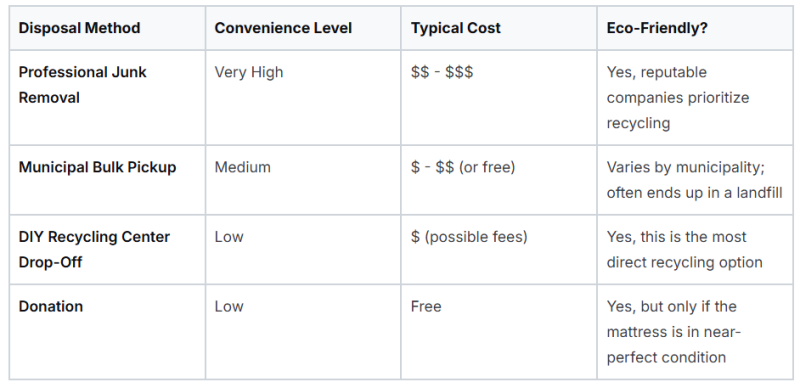The image size is (800, 382).
Task: Select the Professional Junk Removal row label
Action: [83, 85]
